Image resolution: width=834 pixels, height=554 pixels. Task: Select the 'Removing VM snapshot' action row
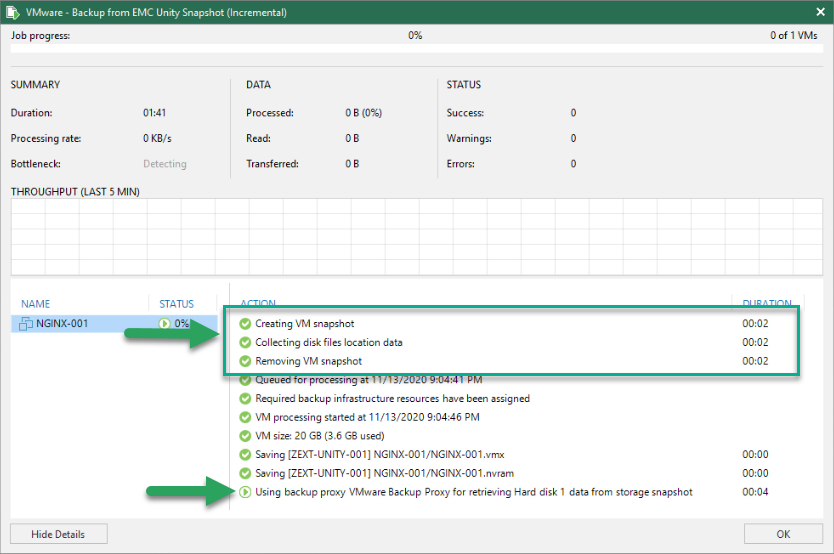pyautogui.click(x=521, y=361)
